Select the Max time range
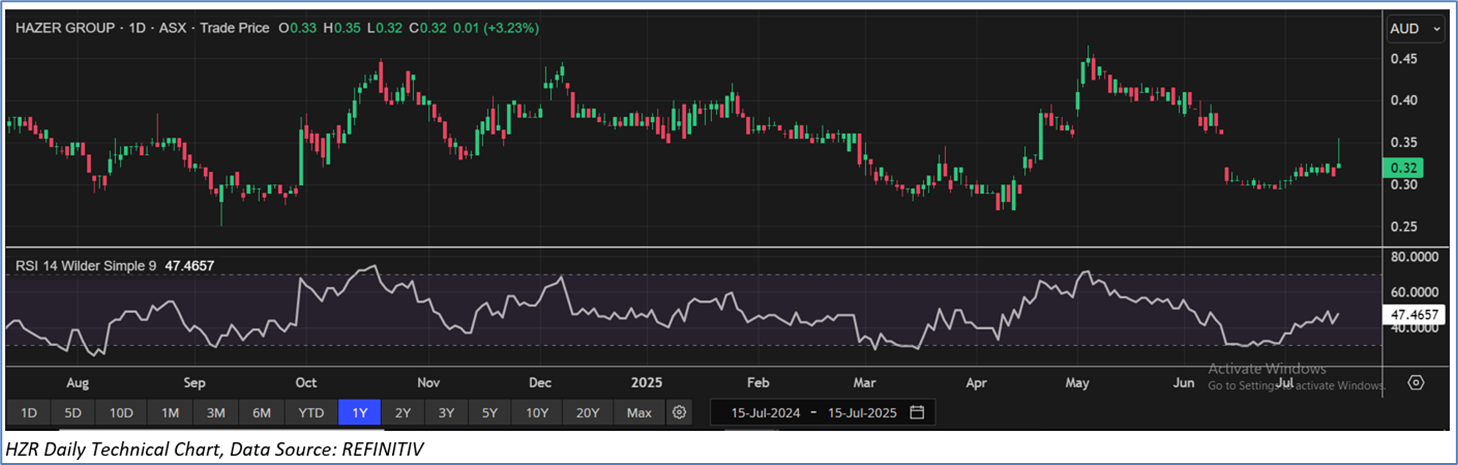Screen dimensions: 1458x465 click(x=638, y=412)
